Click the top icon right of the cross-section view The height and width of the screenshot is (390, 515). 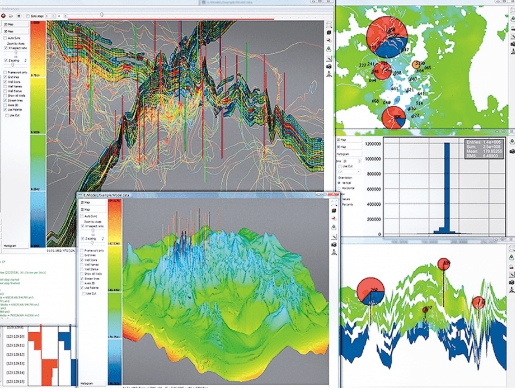pos(329,25)
